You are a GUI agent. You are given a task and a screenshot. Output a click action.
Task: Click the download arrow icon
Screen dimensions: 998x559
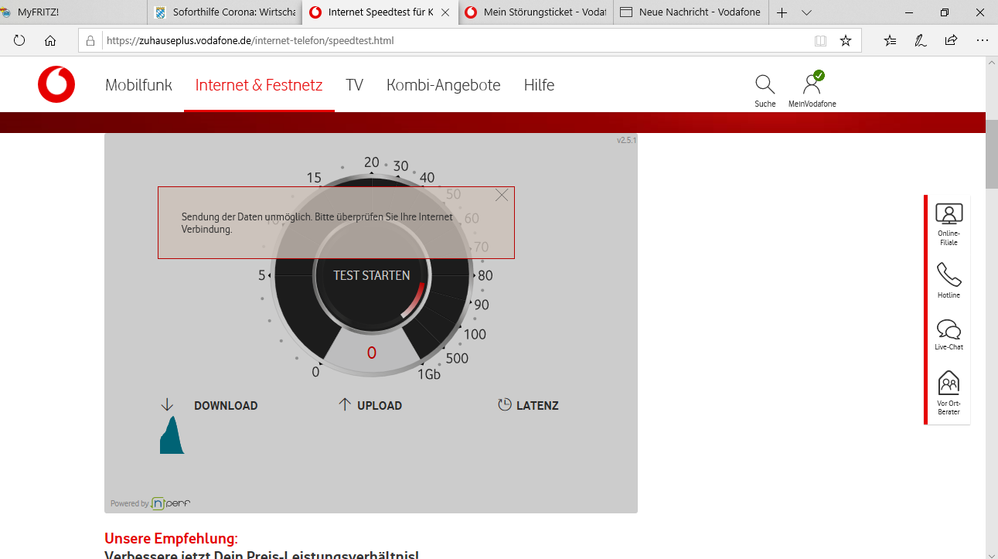pos(167,405)
